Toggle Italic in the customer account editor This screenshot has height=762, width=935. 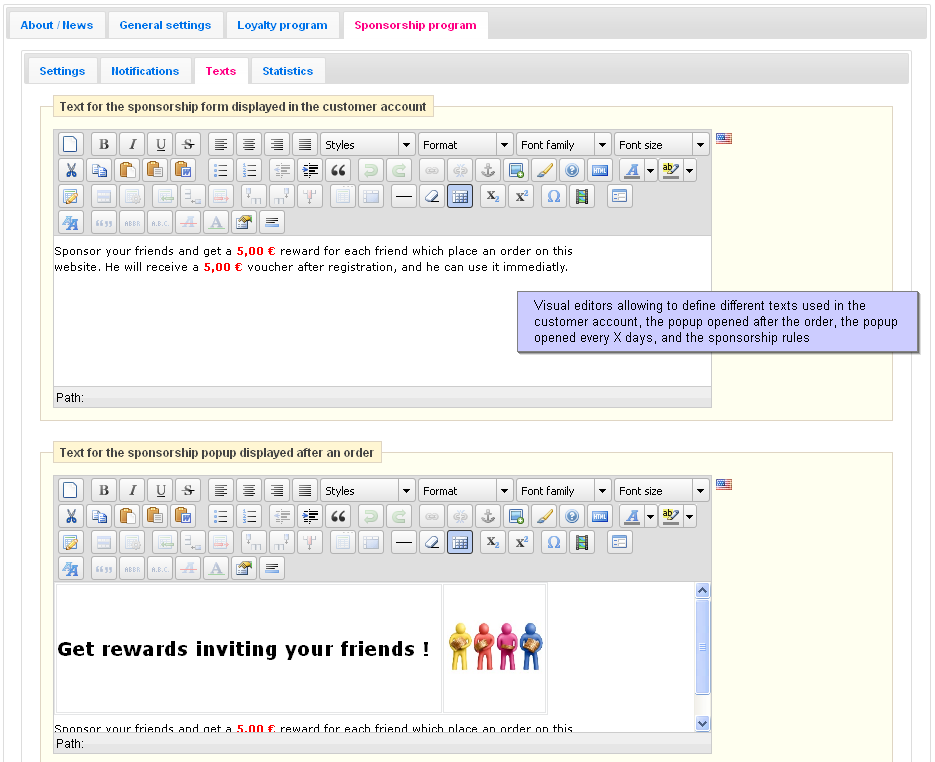pos(132,144)
